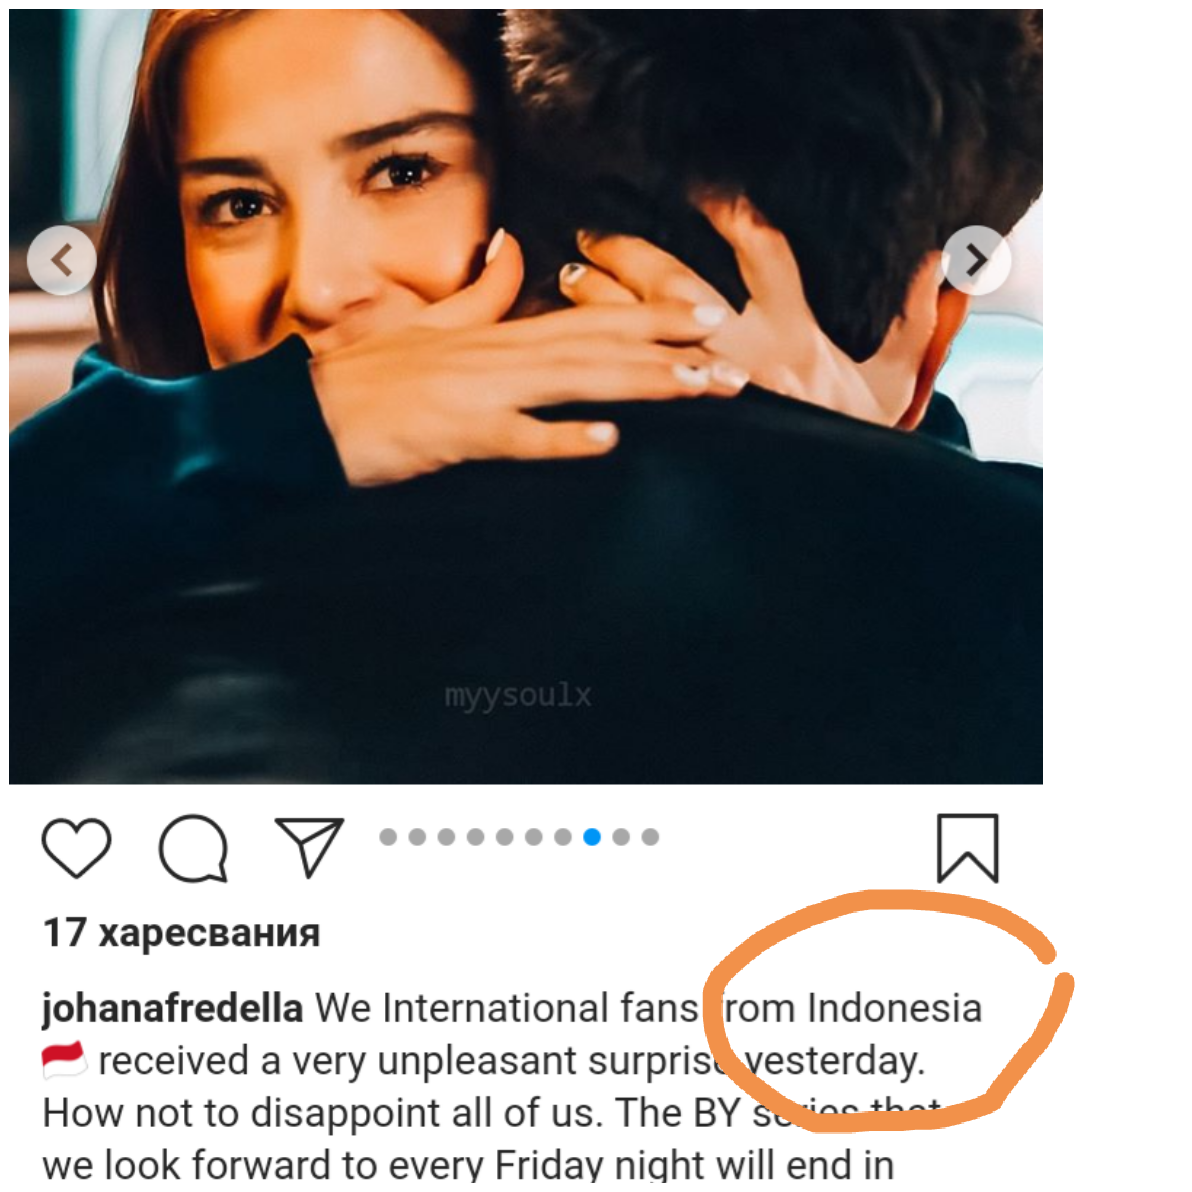Viewport: 1192px width, 1192px height.
Task: Advance to next photo with right arrow
Action: coord(976,260)
